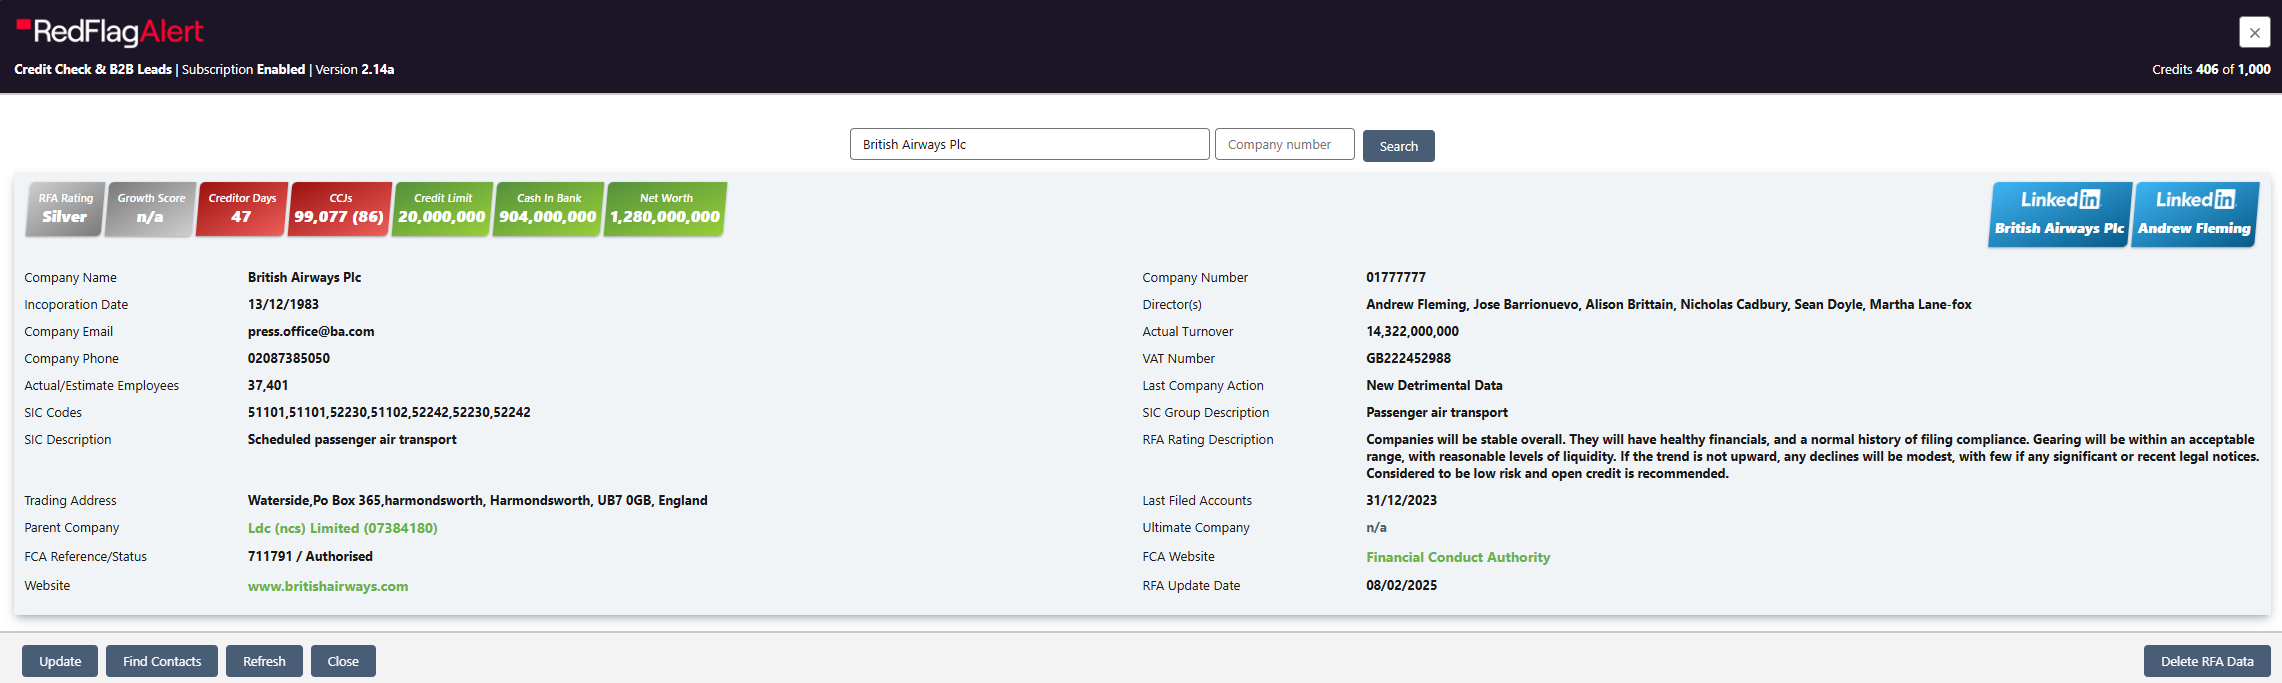Click the company name search field

[x=1029, y=144]
